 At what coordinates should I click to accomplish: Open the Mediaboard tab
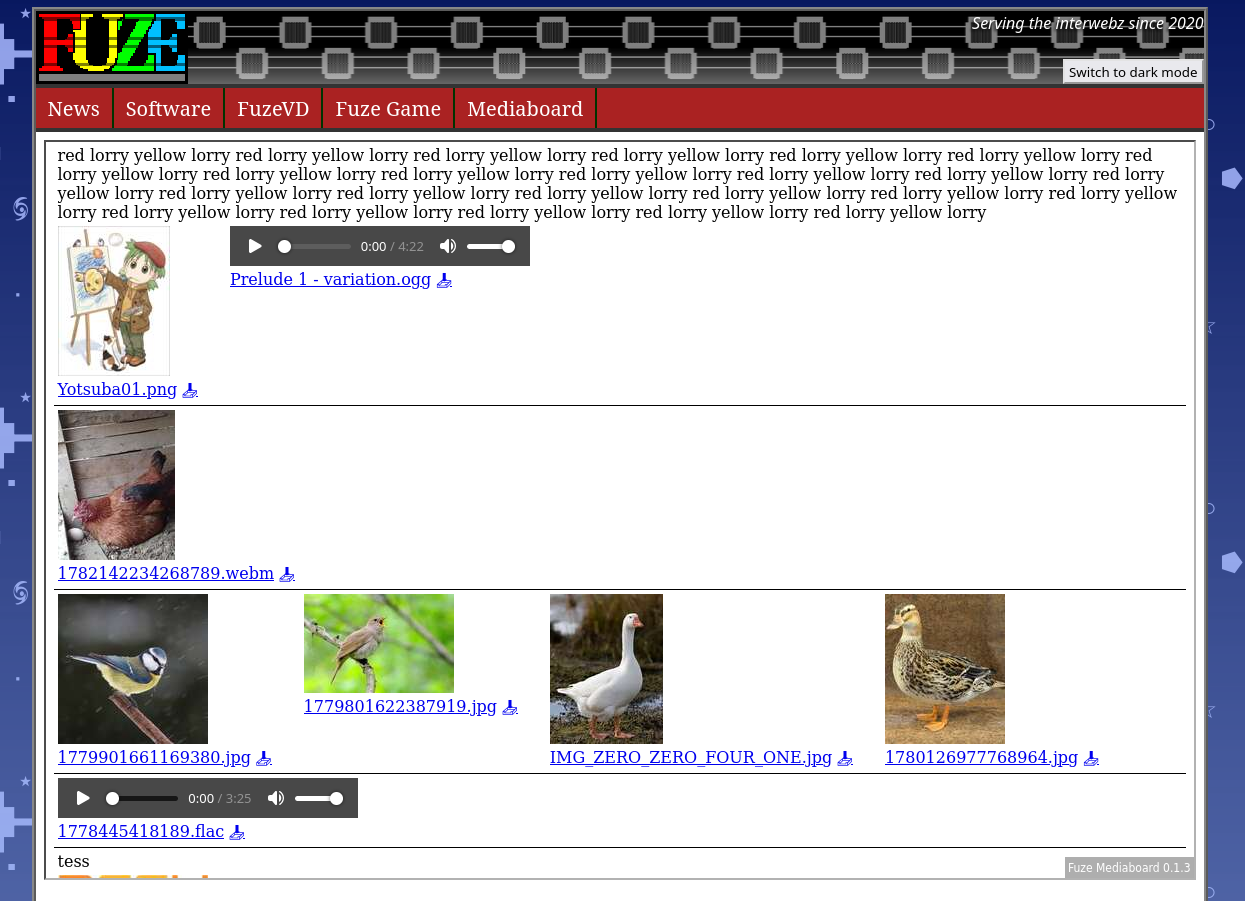(525, 109)
